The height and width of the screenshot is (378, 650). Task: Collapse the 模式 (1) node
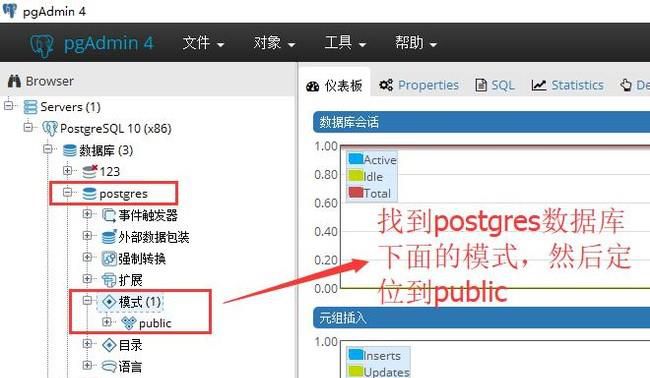pyautogui.click(x=87, y=300)
